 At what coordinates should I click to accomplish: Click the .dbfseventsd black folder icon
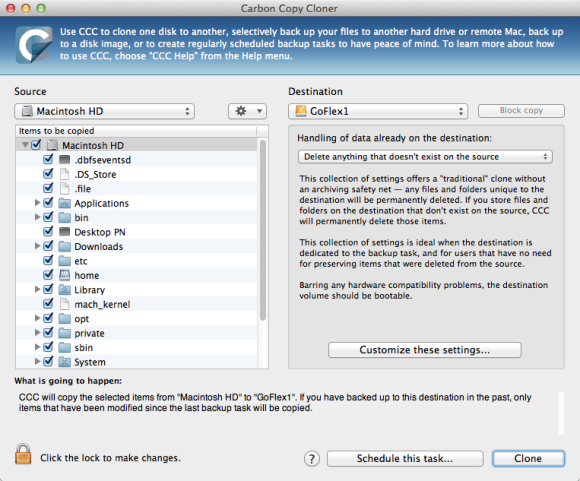64,159
